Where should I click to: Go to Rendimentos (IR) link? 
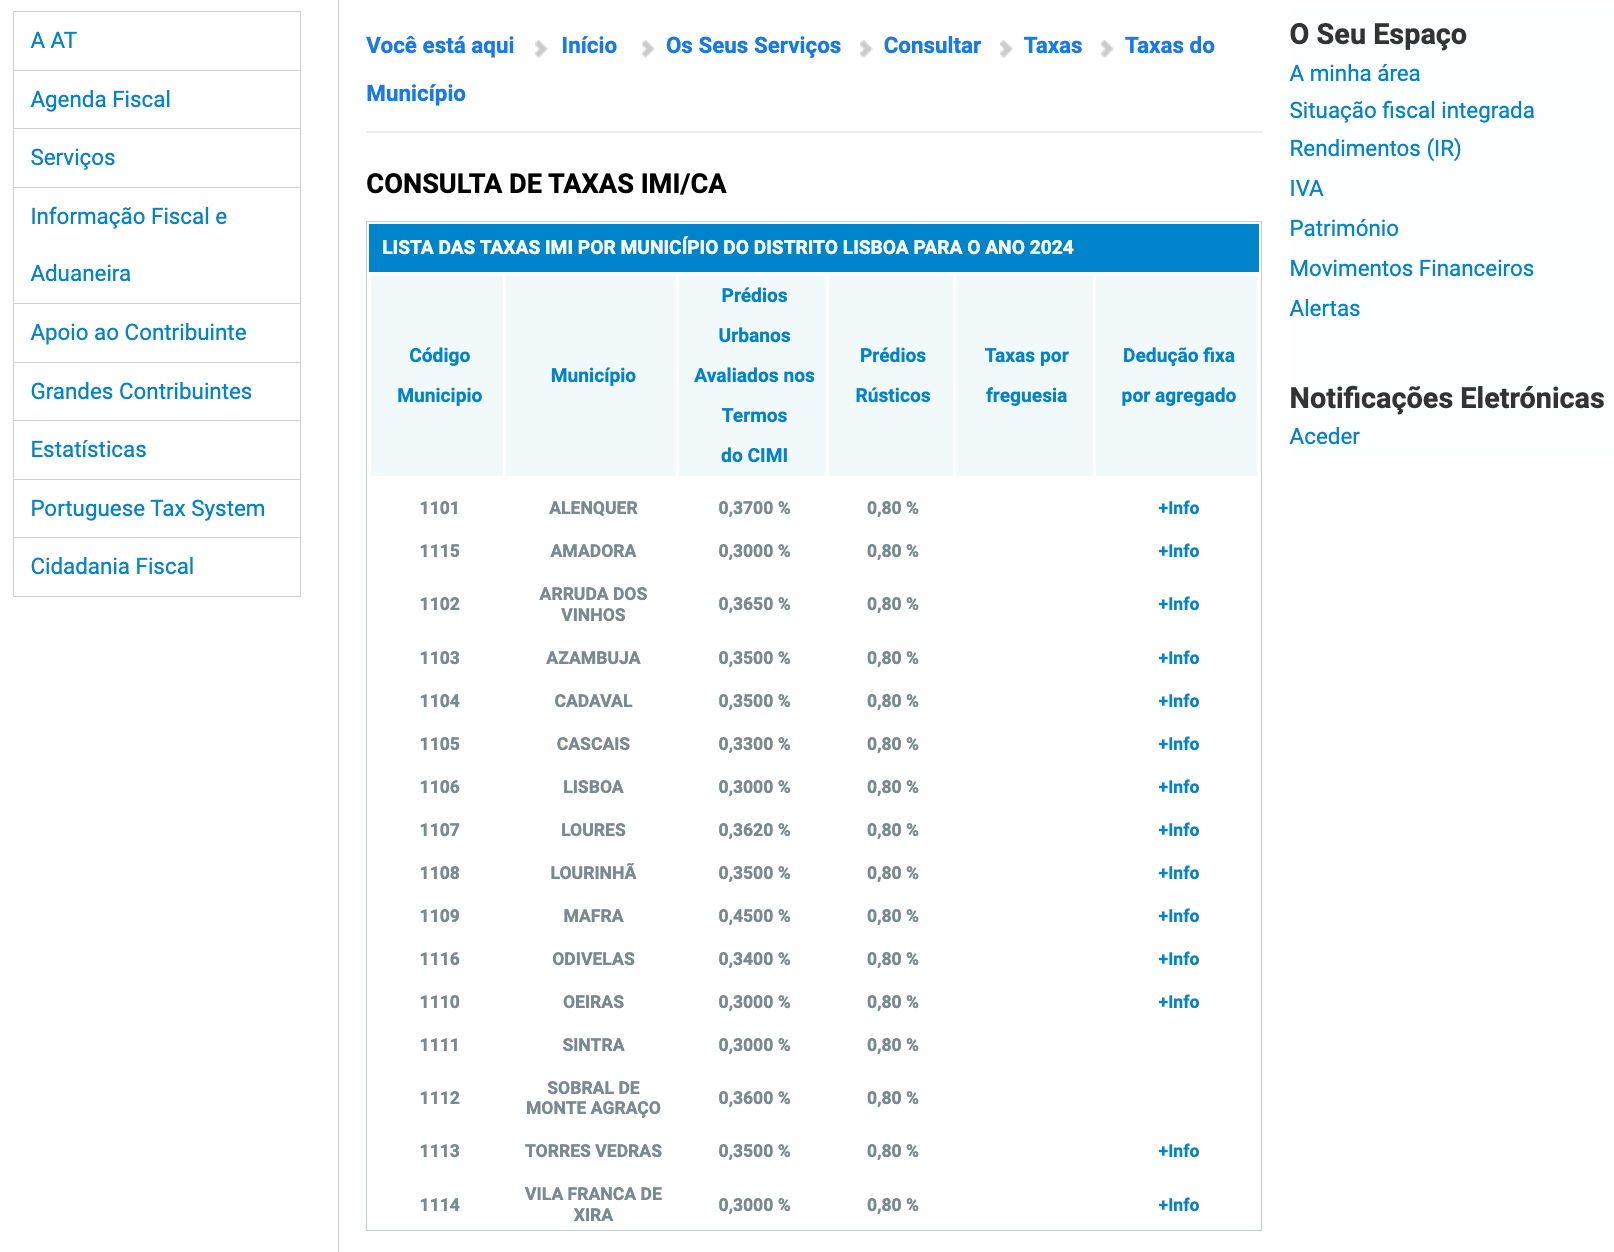[1374, 148]
